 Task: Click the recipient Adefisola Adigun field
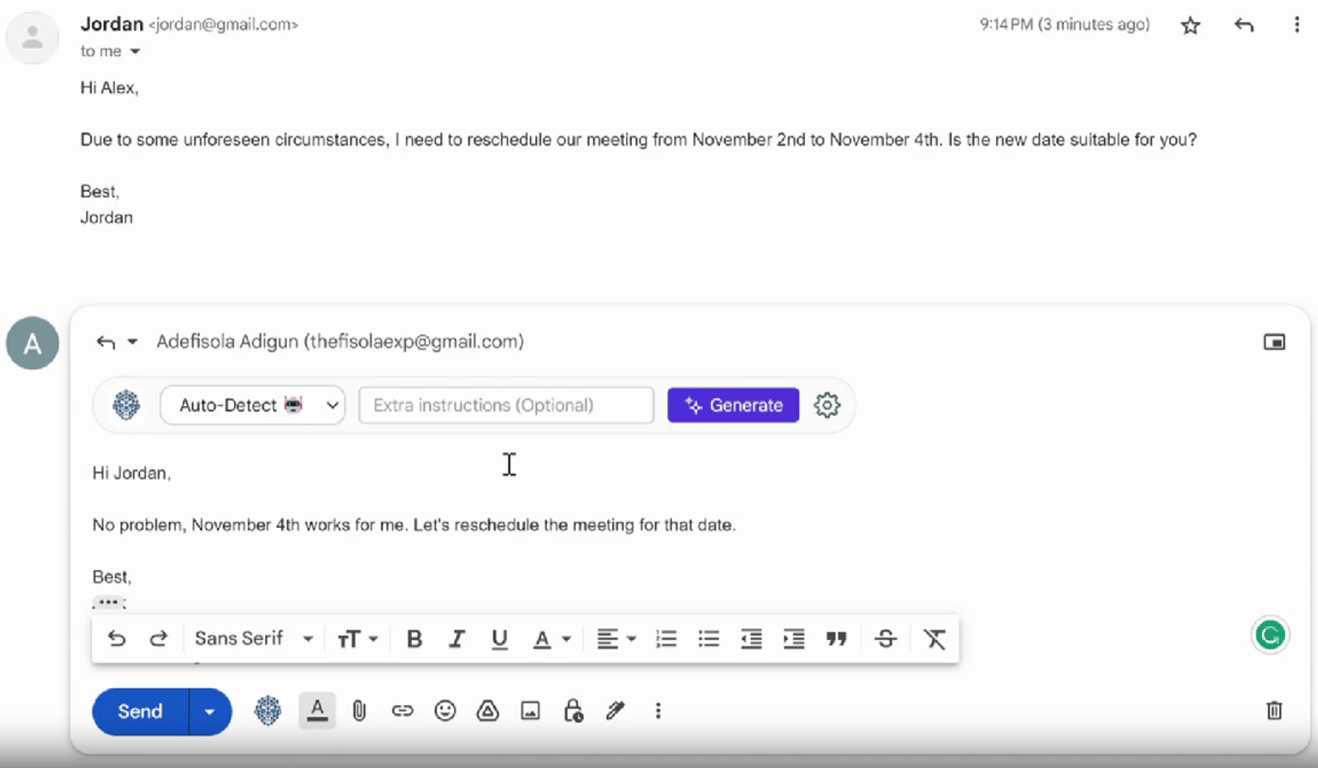[340, 342]
